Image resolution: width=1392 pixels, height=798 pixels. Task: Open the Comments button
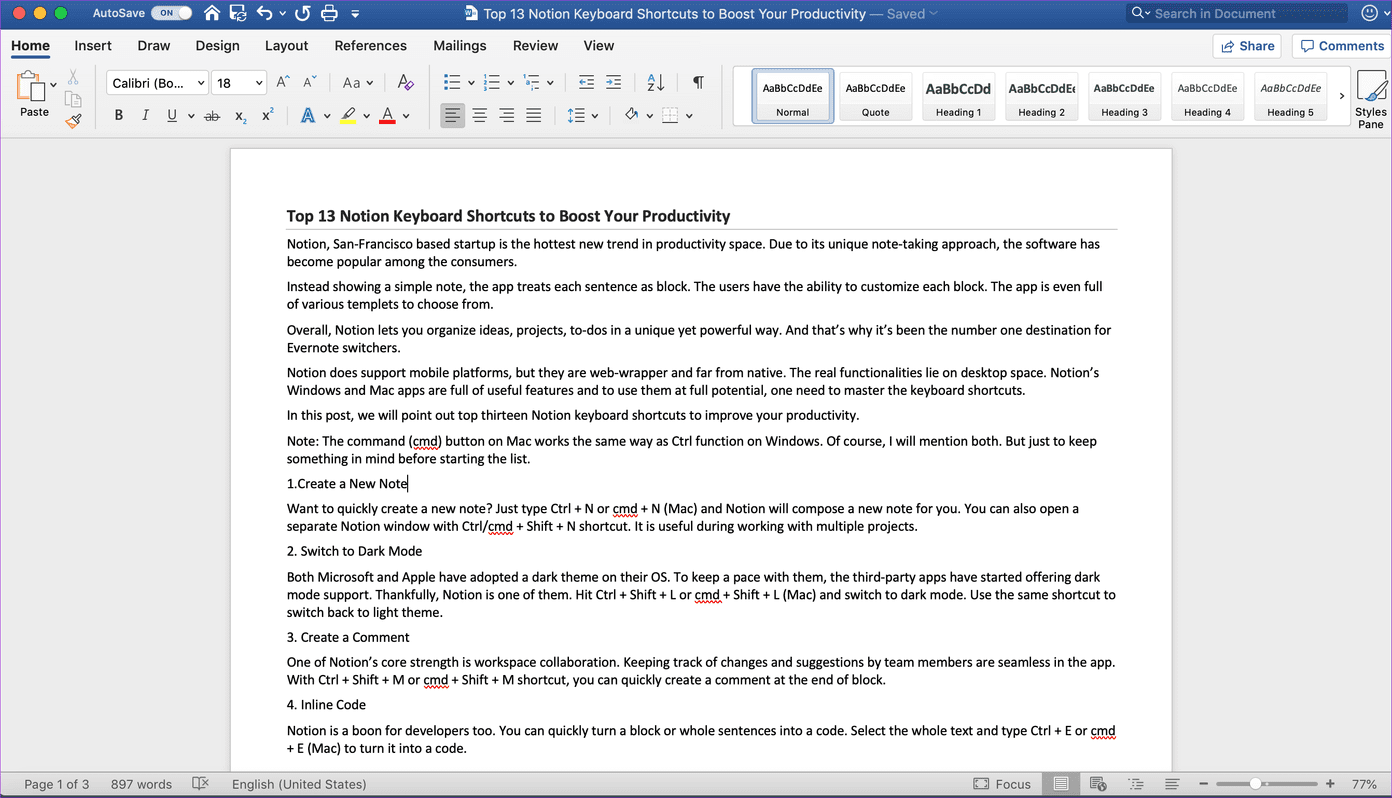point(1340,46)
